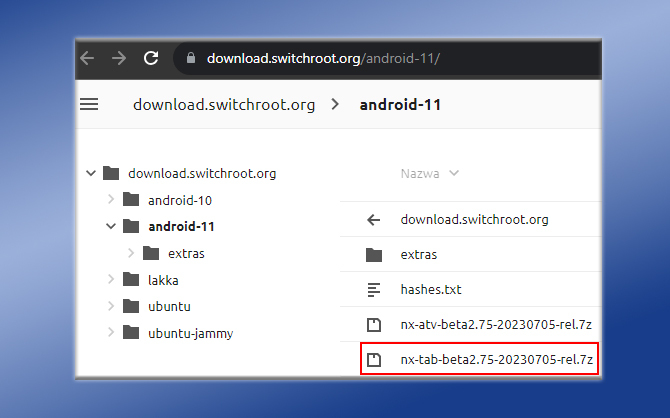The width and height of the screenshot is (670, 418).
Task: Click the back arrow icon in file list
Action: [x=373, y=220]
